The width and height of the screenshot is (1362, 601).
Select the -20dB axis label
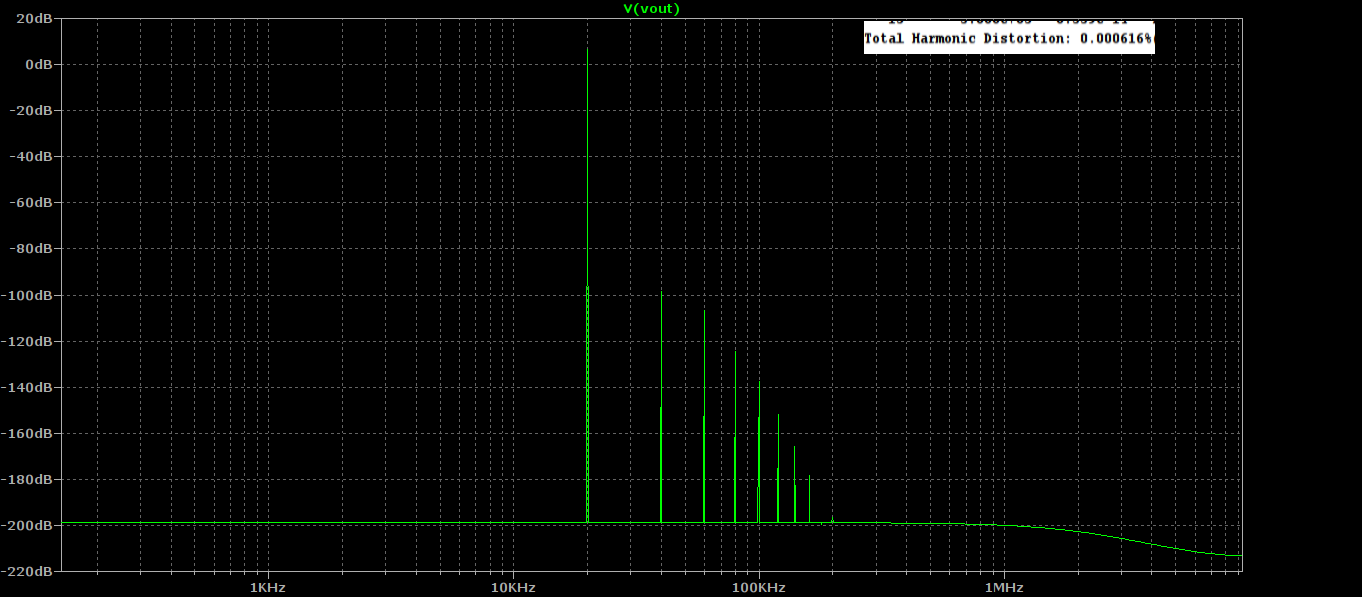coord(33,110)
